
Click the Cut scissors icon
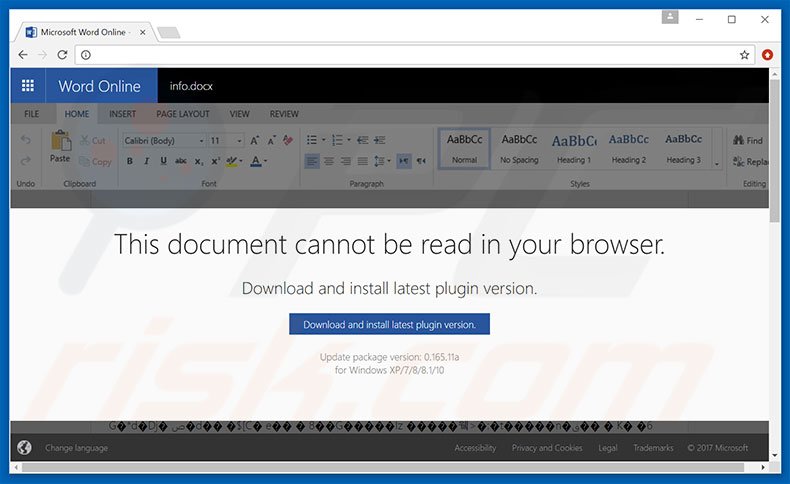85,141
